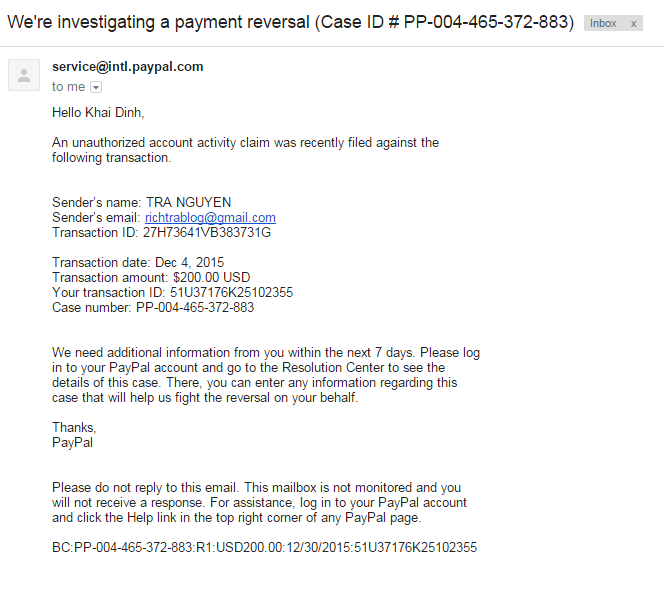Remove the Inbox label with x
Screen dimensions: 664x591
(633, 23)
